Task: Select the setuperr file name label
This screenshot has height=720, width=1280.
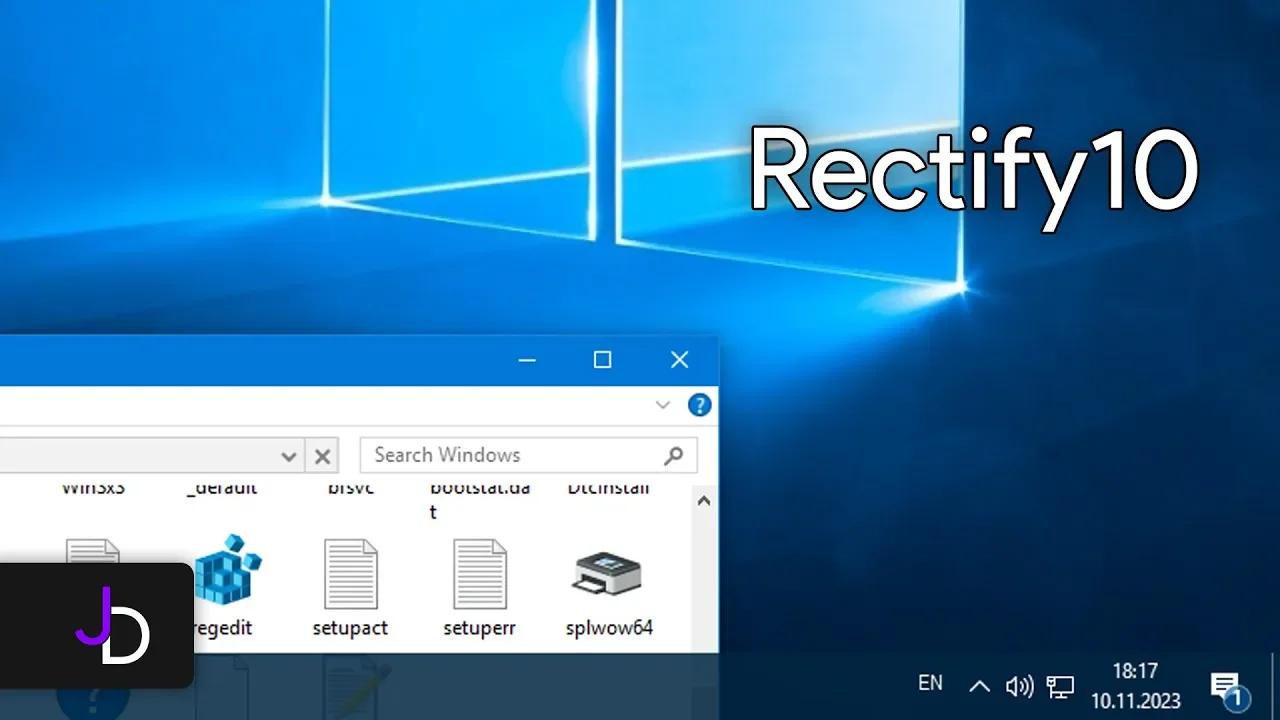Action: (479, 629)
